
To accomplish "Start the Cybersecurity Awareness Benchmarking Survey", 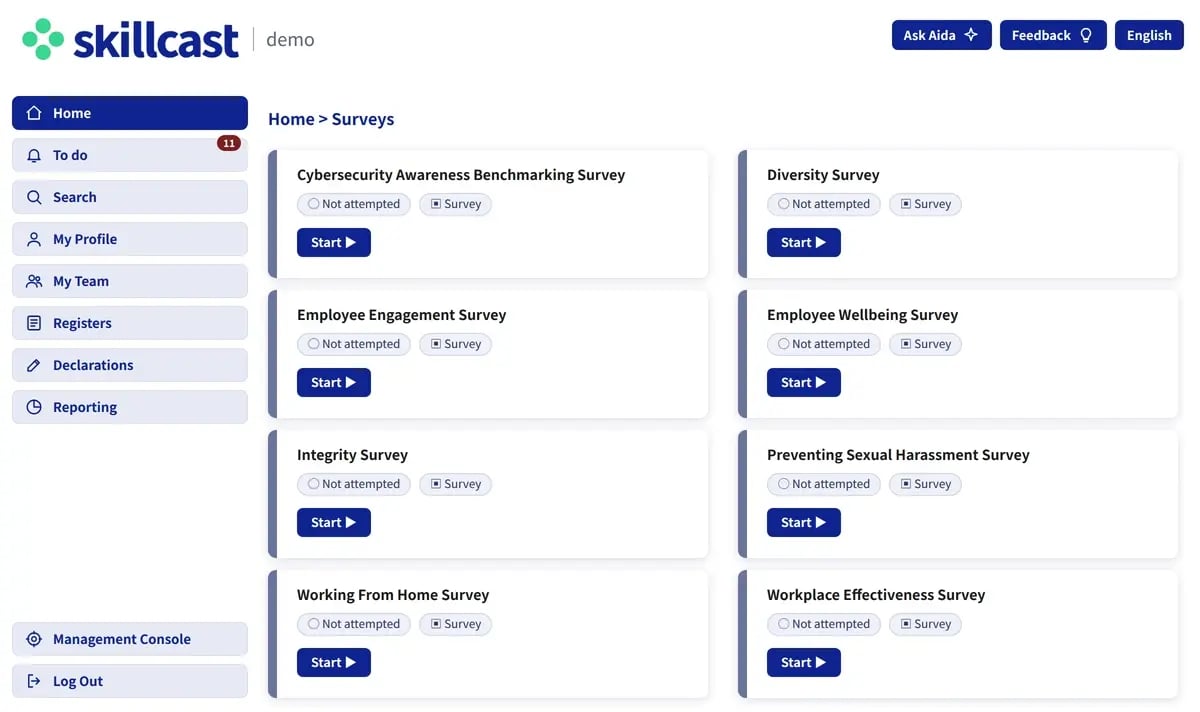I will pos(334,242).
